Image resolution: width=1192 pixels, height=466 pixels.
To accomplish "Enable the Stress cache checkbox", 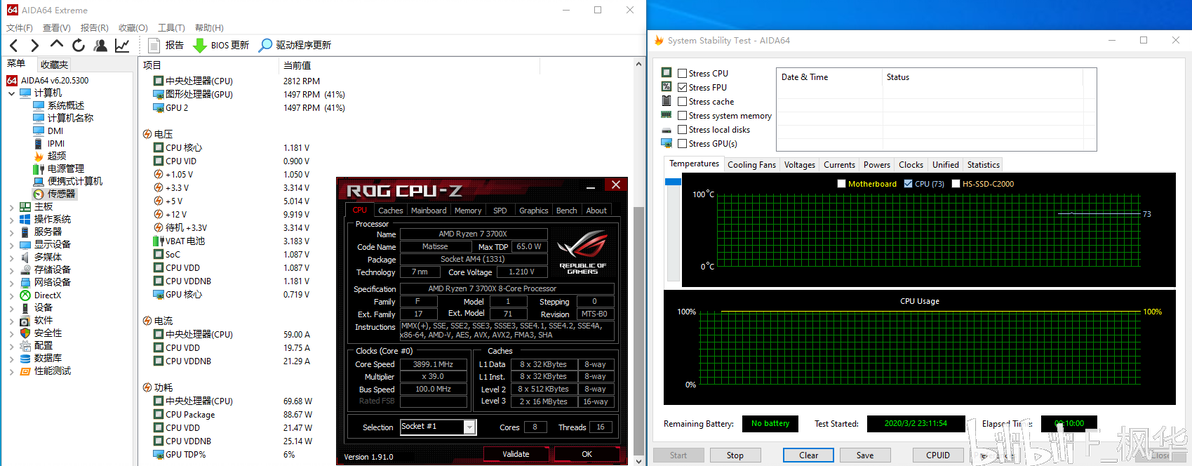I will coord(682,102).
